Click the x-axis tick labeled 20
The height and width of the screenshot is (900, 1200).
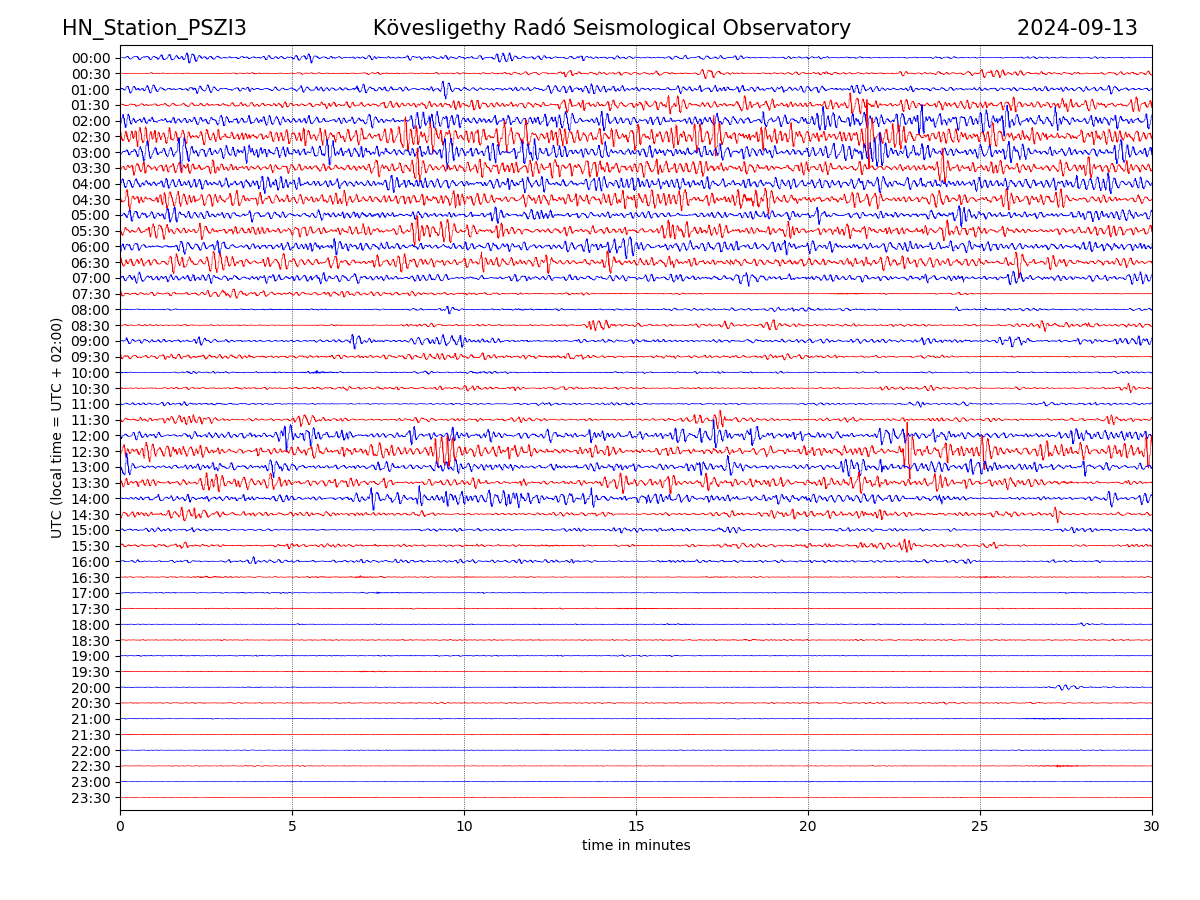point(808,827)
